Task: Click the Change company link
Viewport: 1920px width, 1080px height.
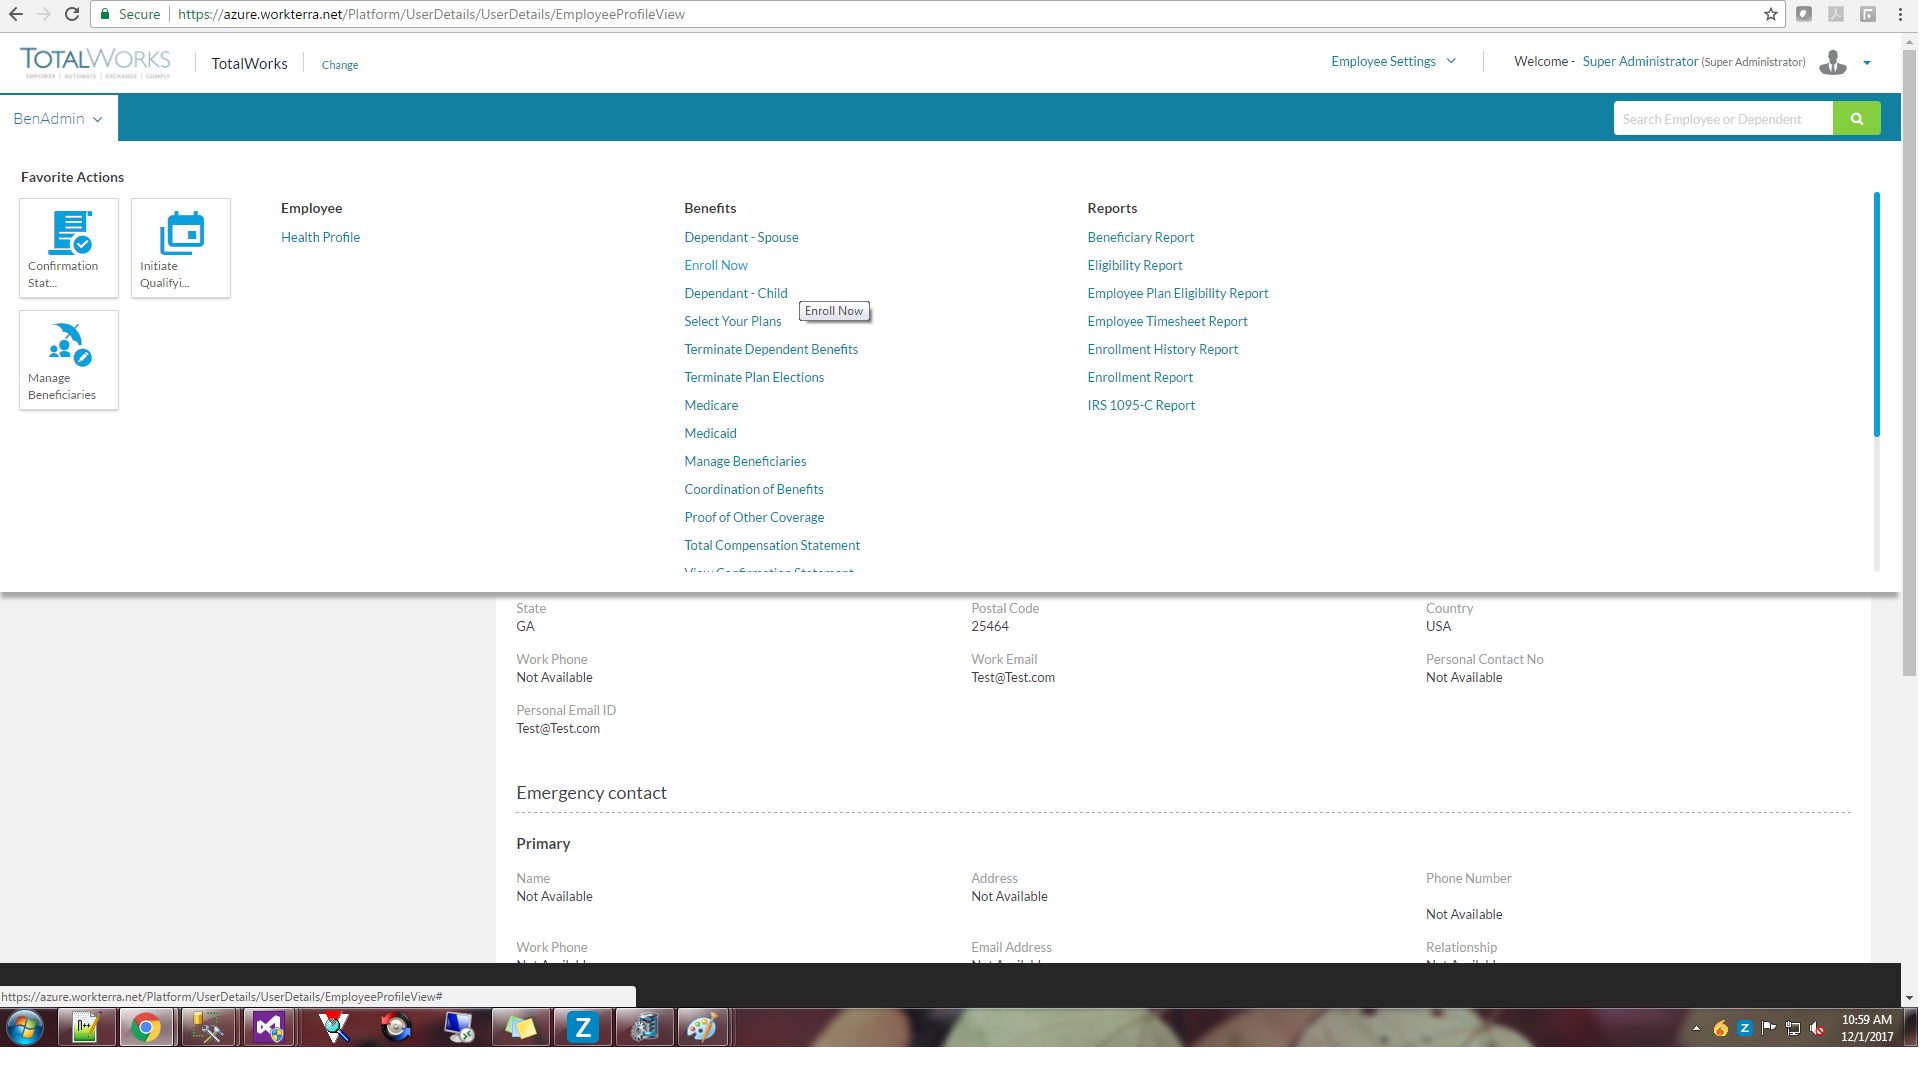Action: [x=340, y=65]
